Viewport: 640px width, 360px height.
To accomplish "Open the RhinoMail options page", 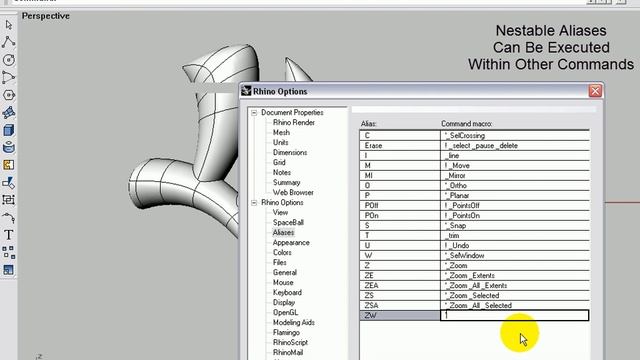I will 288,353.
